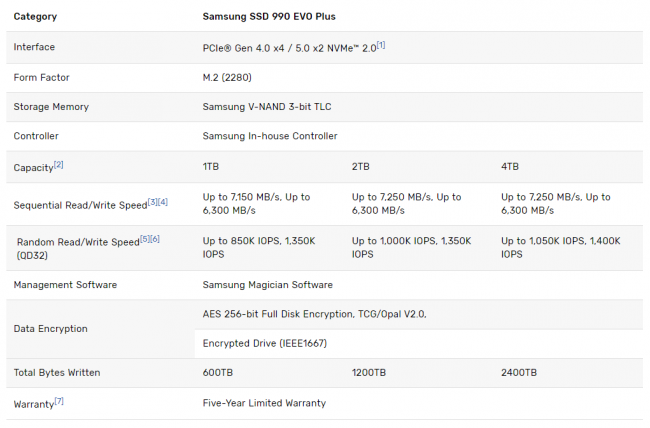Open footnote 6 on Random Read/Write Speed
Viewport: 650px width, 428px height.
click(154, 238)
